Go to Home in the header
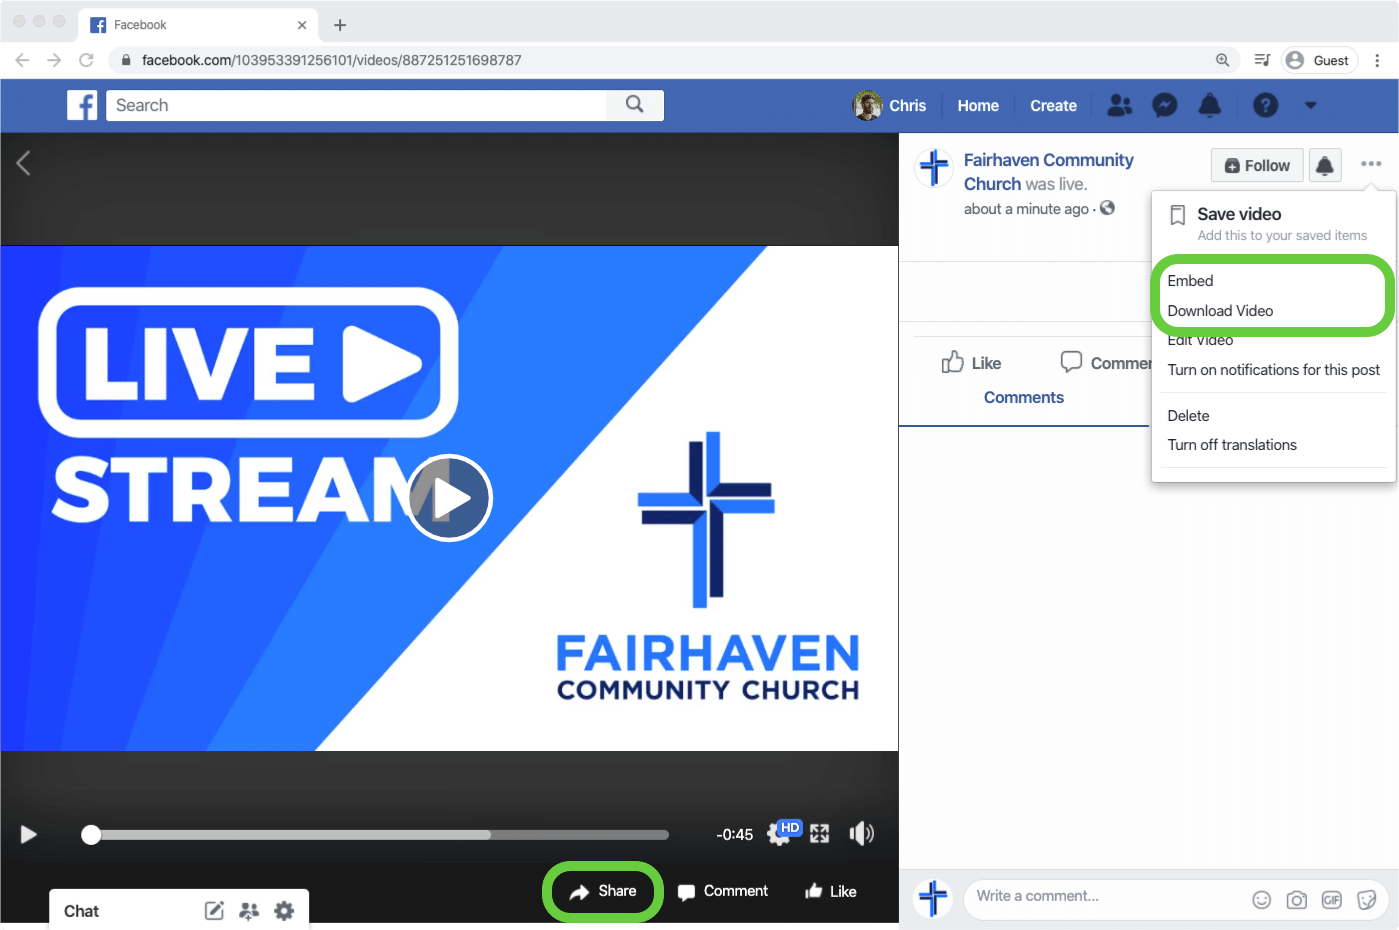 [978, 105]
